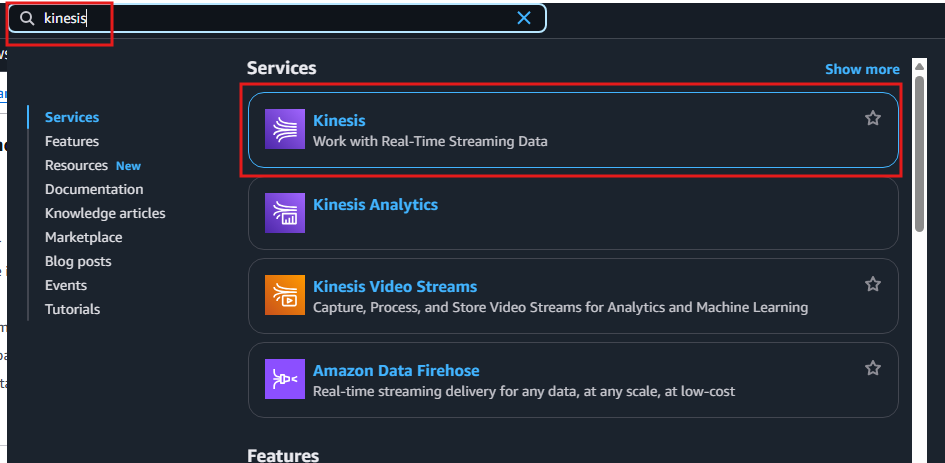
Task: Star the Kinesis Video Streams service
Action: [873, 284]
